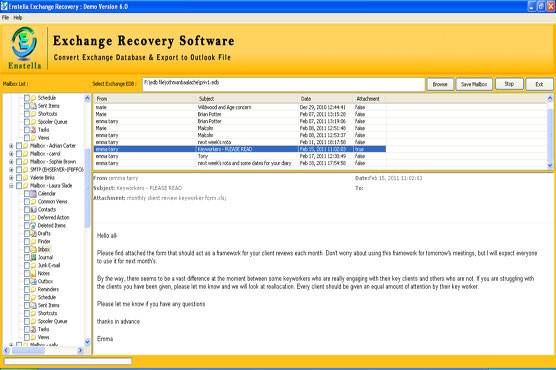556x370 pixels.
Task: Expand the Mailbox - Adrian Carter node
Action: (11, 146)
